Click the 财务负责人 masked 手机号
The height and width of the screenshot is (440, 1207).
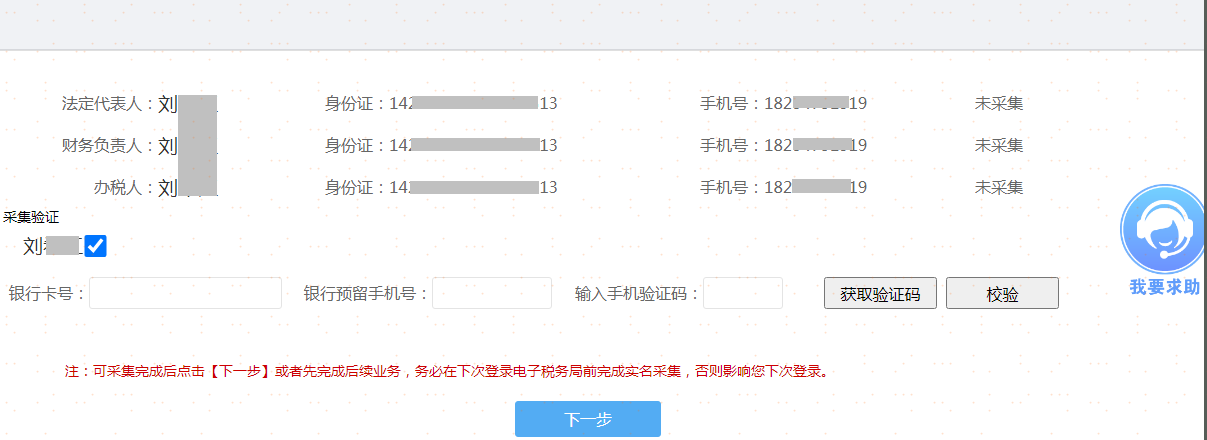pos(815,145)
